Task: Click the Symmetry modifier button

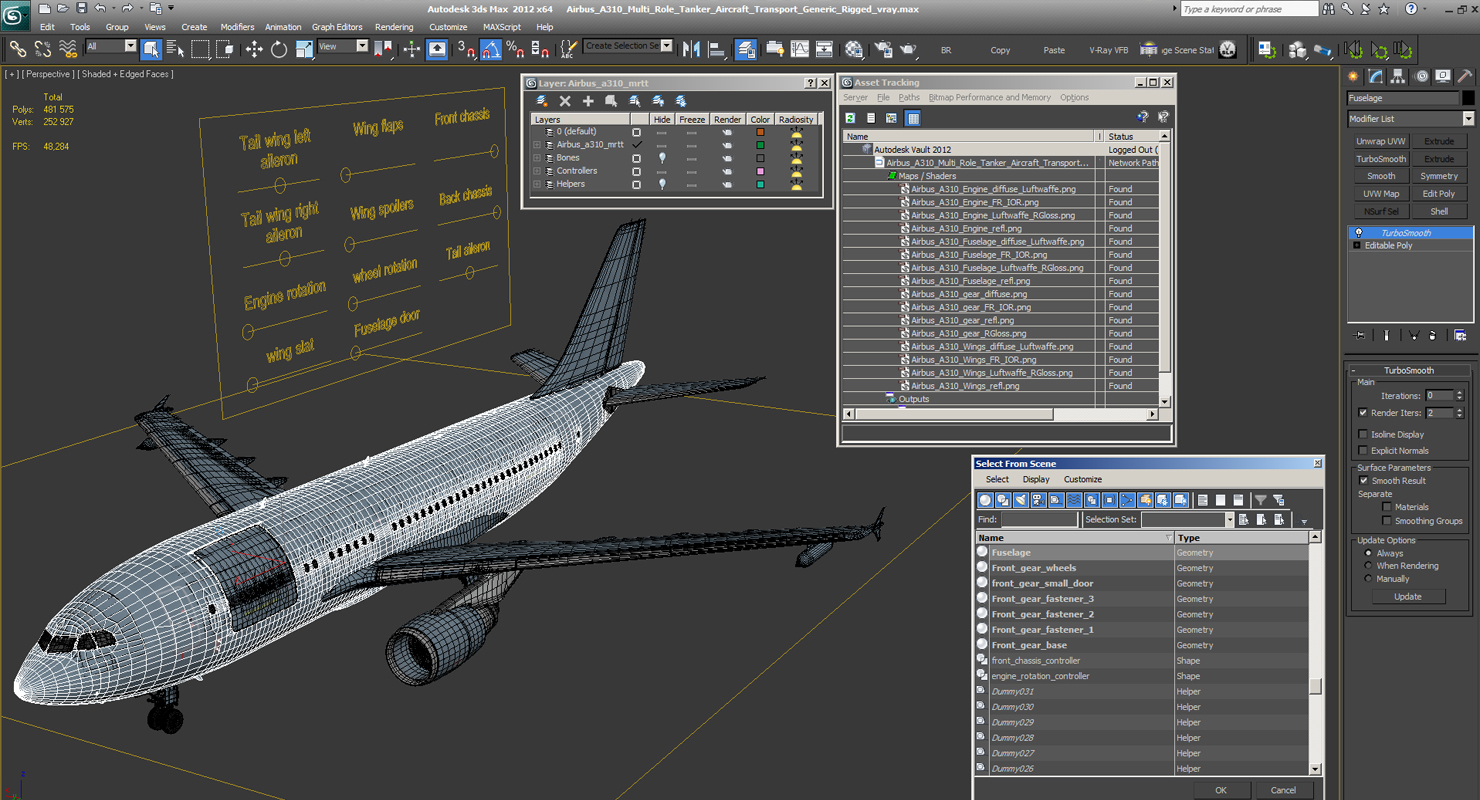Action: 1439,176
